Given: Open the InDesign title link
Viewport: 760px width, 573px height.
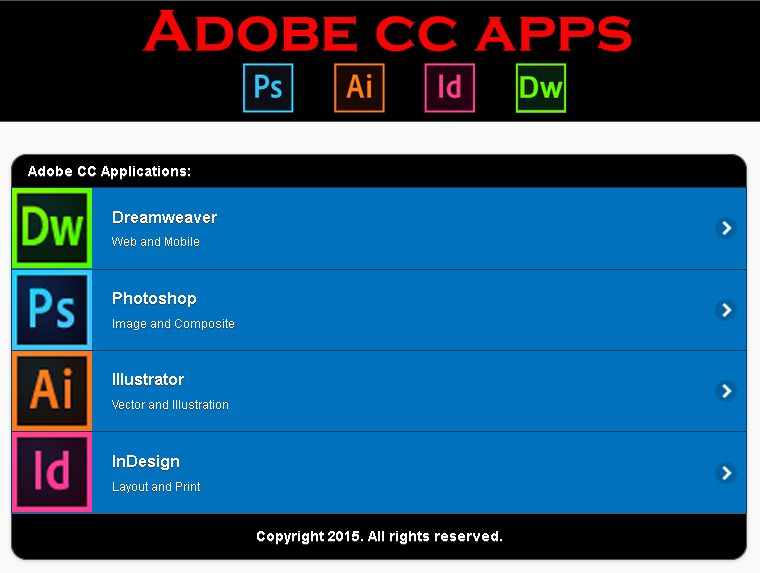Looking at the screenshot, I should 146,462.
